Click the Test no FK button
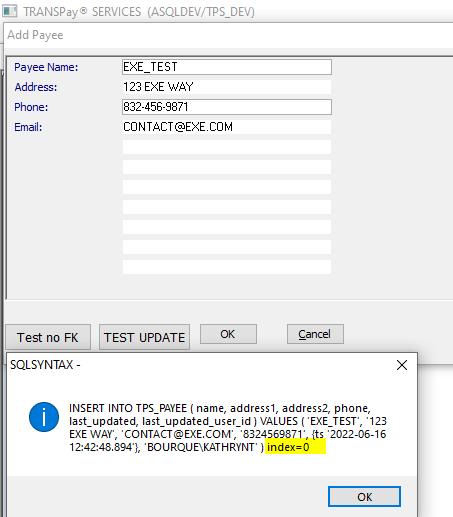Image resolution: width=453 pixels, height=517 pixels. pyautogui.click(x=48, y=337)
